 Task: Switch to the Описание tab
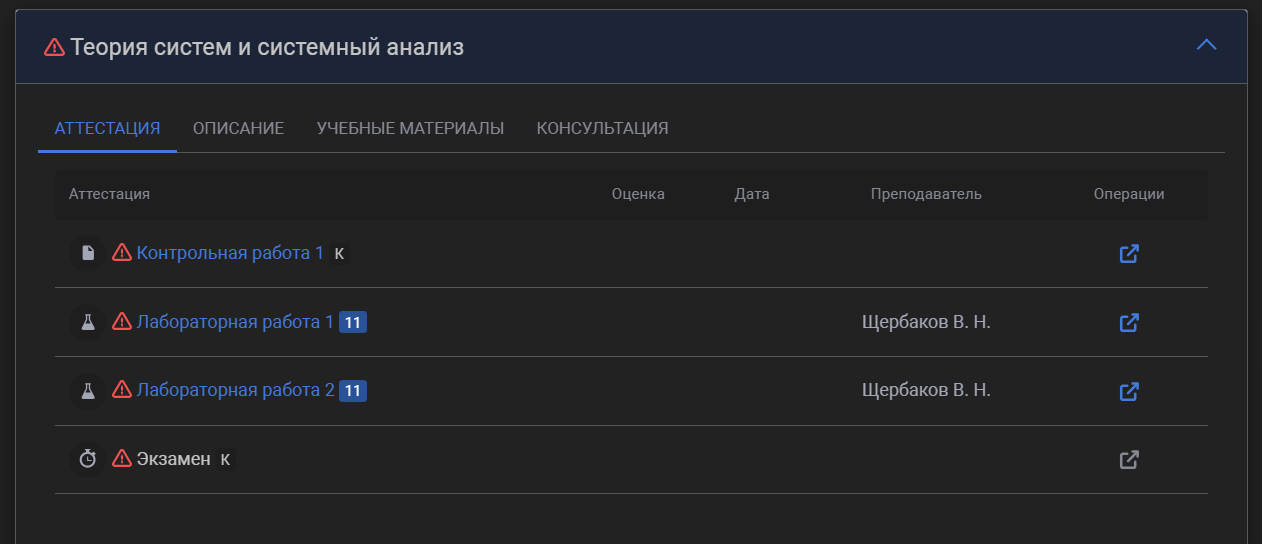(238, 128)
